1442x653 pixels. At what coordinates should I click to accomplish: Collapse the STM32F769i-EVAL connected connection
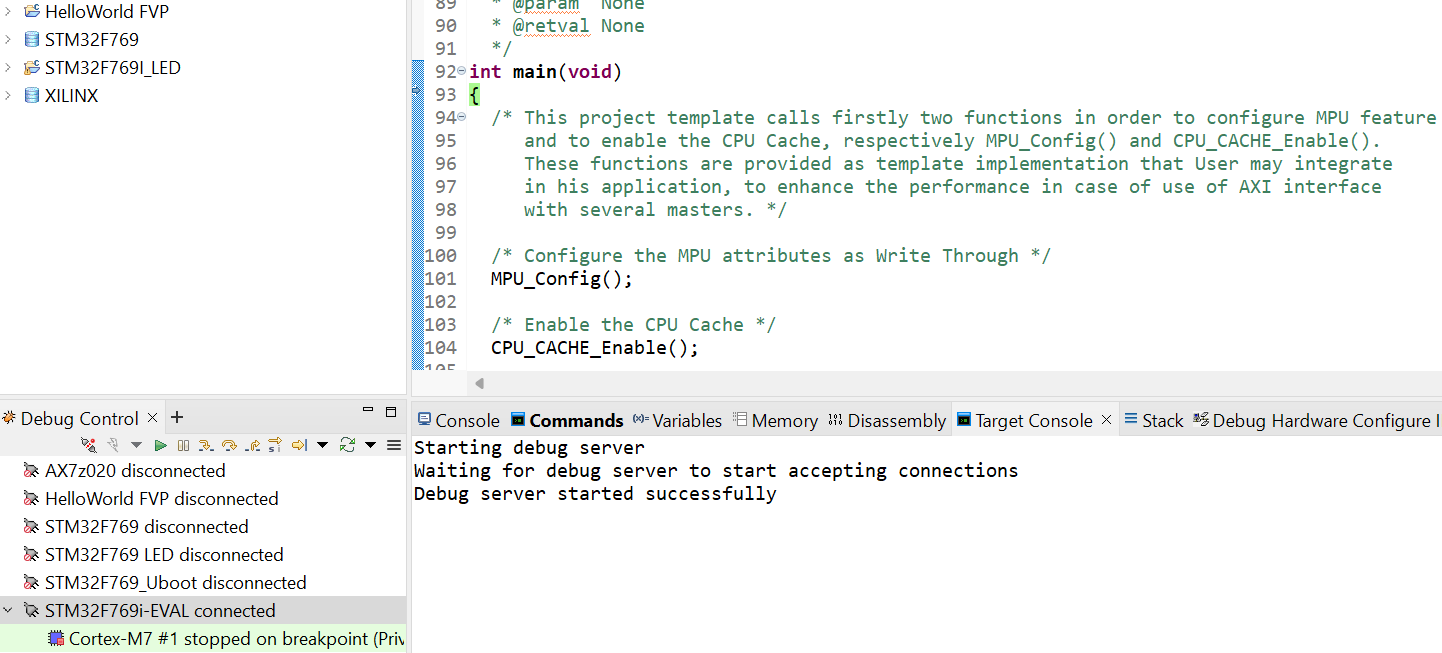tap(9, 610)
